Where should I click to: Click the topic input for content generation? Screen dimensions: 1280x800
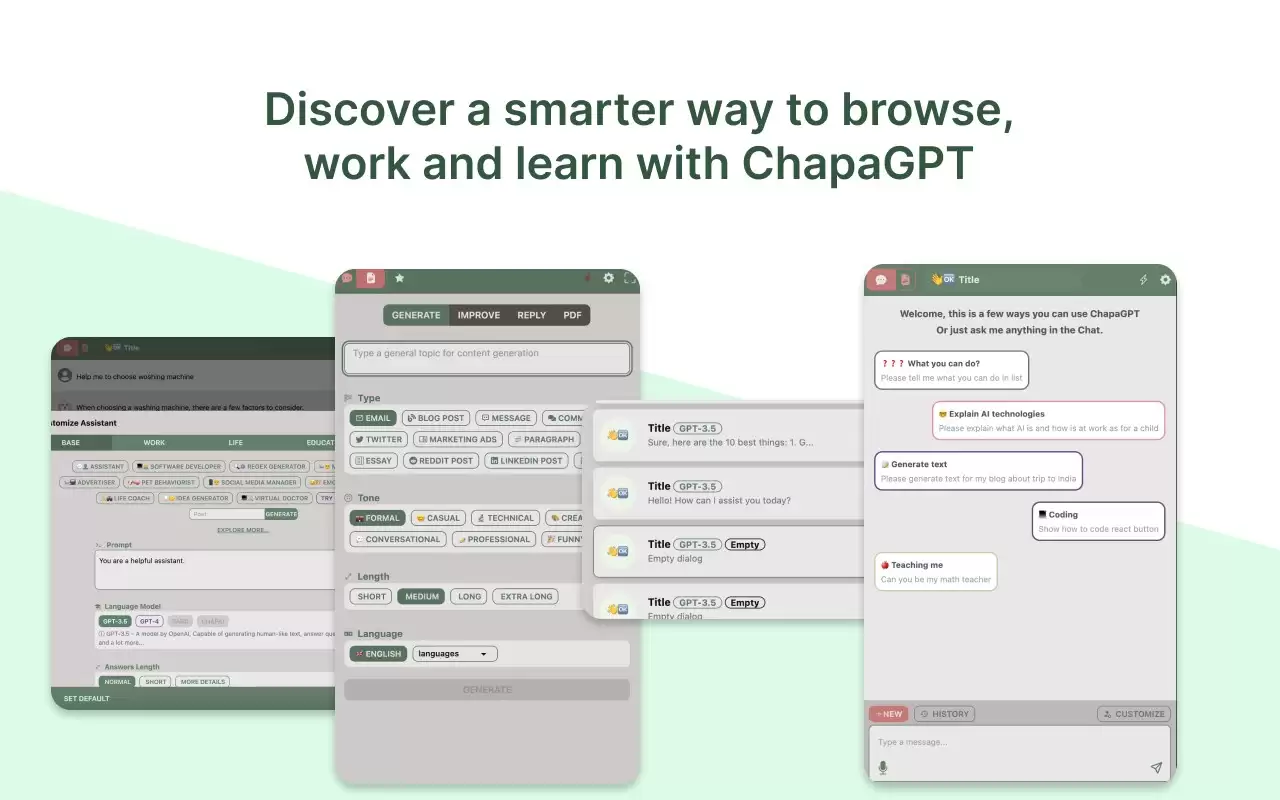(487, 358)
